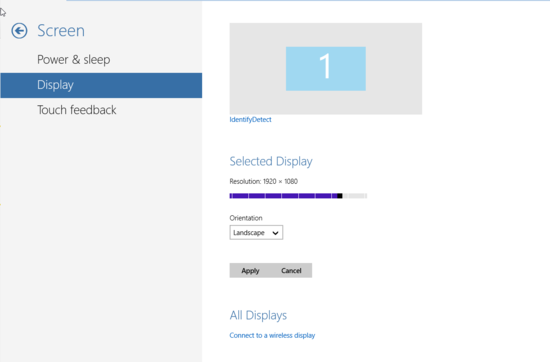Open the Orientation Landscape dropdown
550x362 pixels.
(256, 233)
